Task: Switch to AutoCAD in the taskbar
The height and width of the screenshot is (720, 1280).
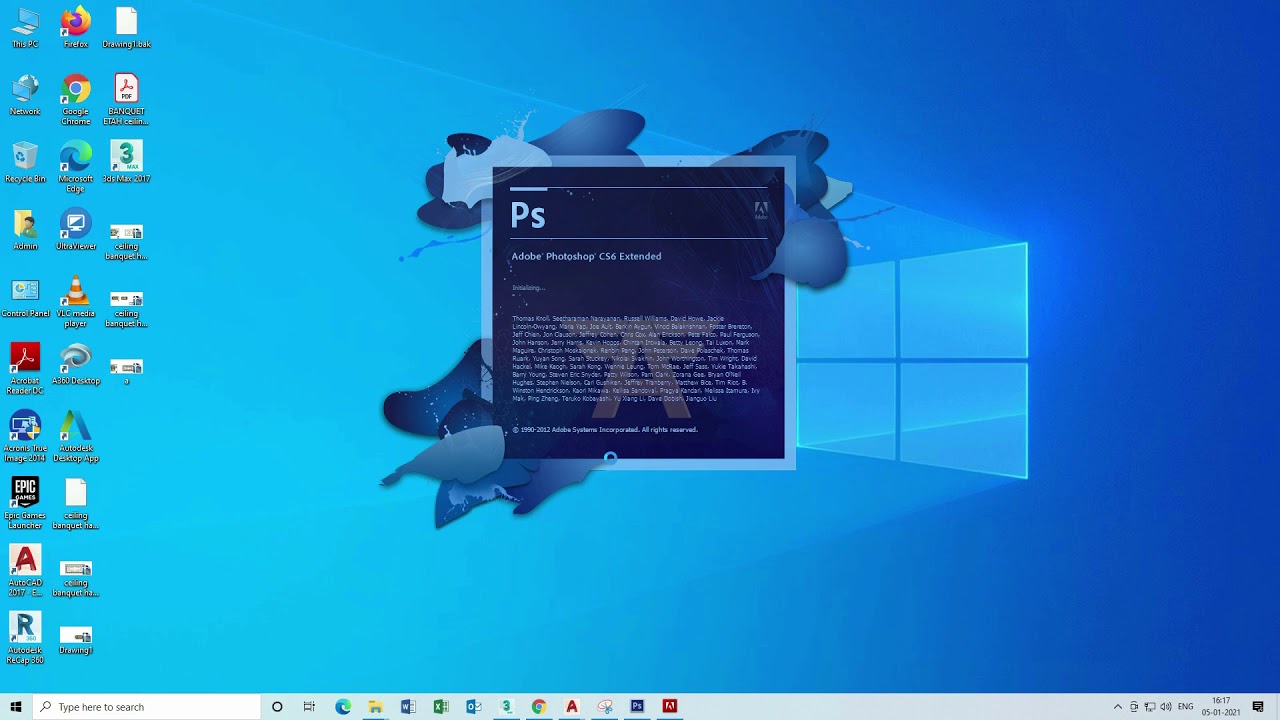Action: pos(572,707)
